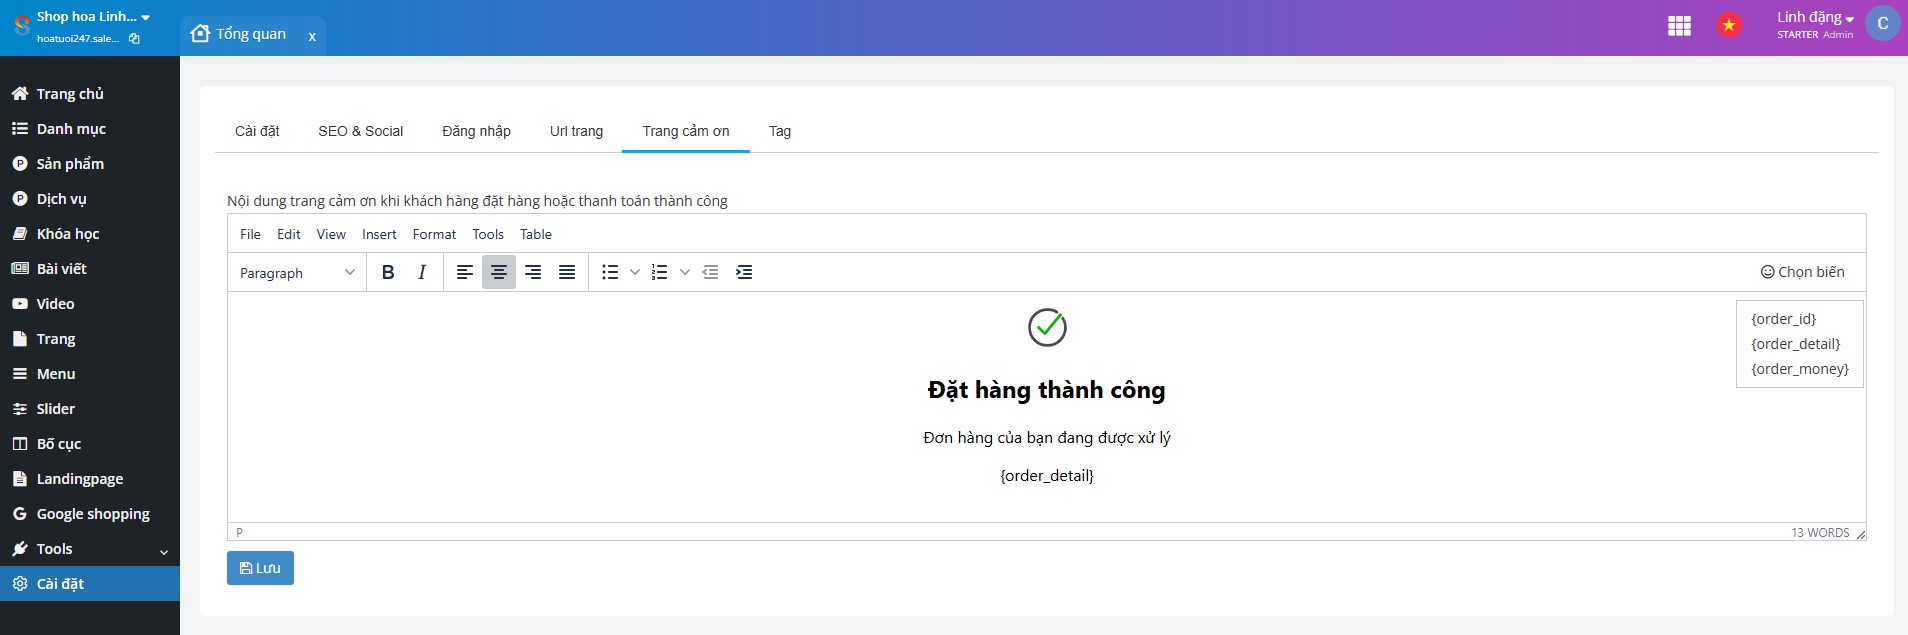1908x635 pixels.
Task: Close the Tổng quan tab
Action: [312, 36]
